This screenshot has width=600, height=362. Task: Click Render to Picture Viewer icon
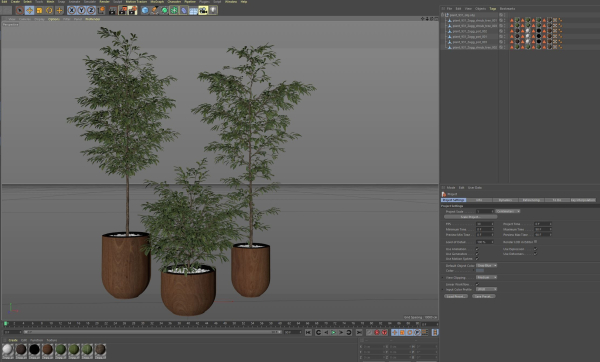pyautogui.click(x=122, y=10)
